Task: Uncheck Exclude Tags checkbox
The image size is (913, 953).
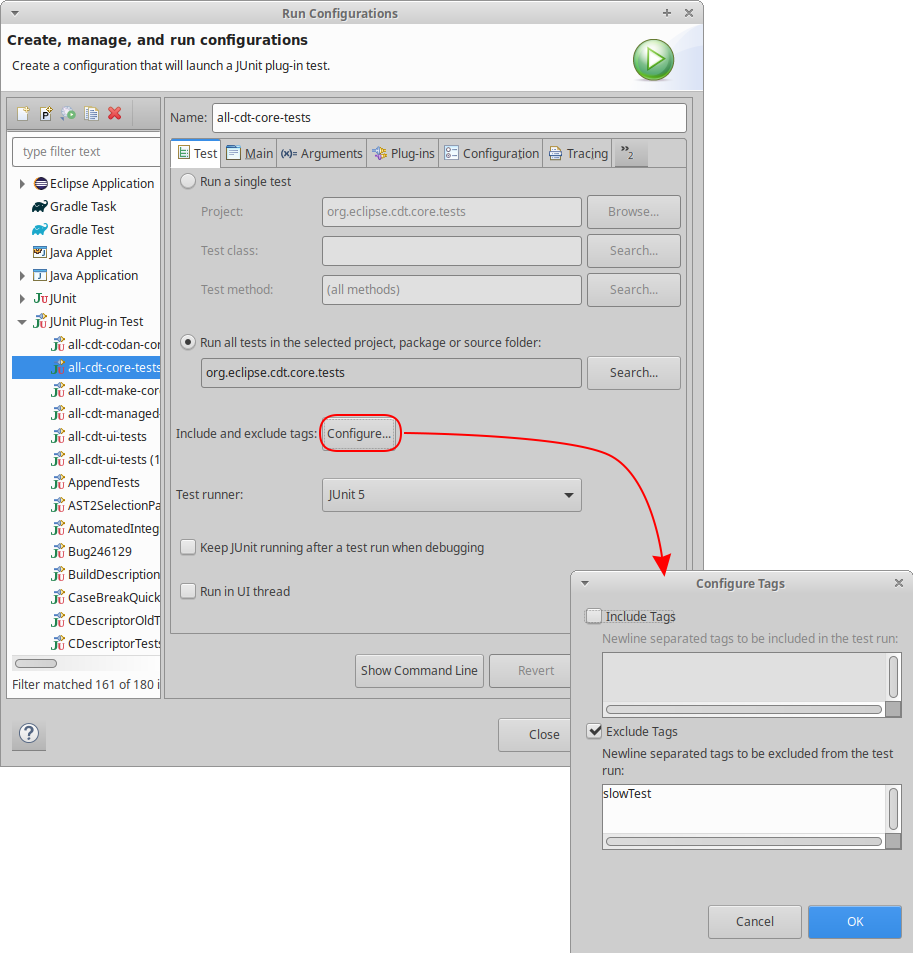Action: pyautogui.click(x=594, y=731)
